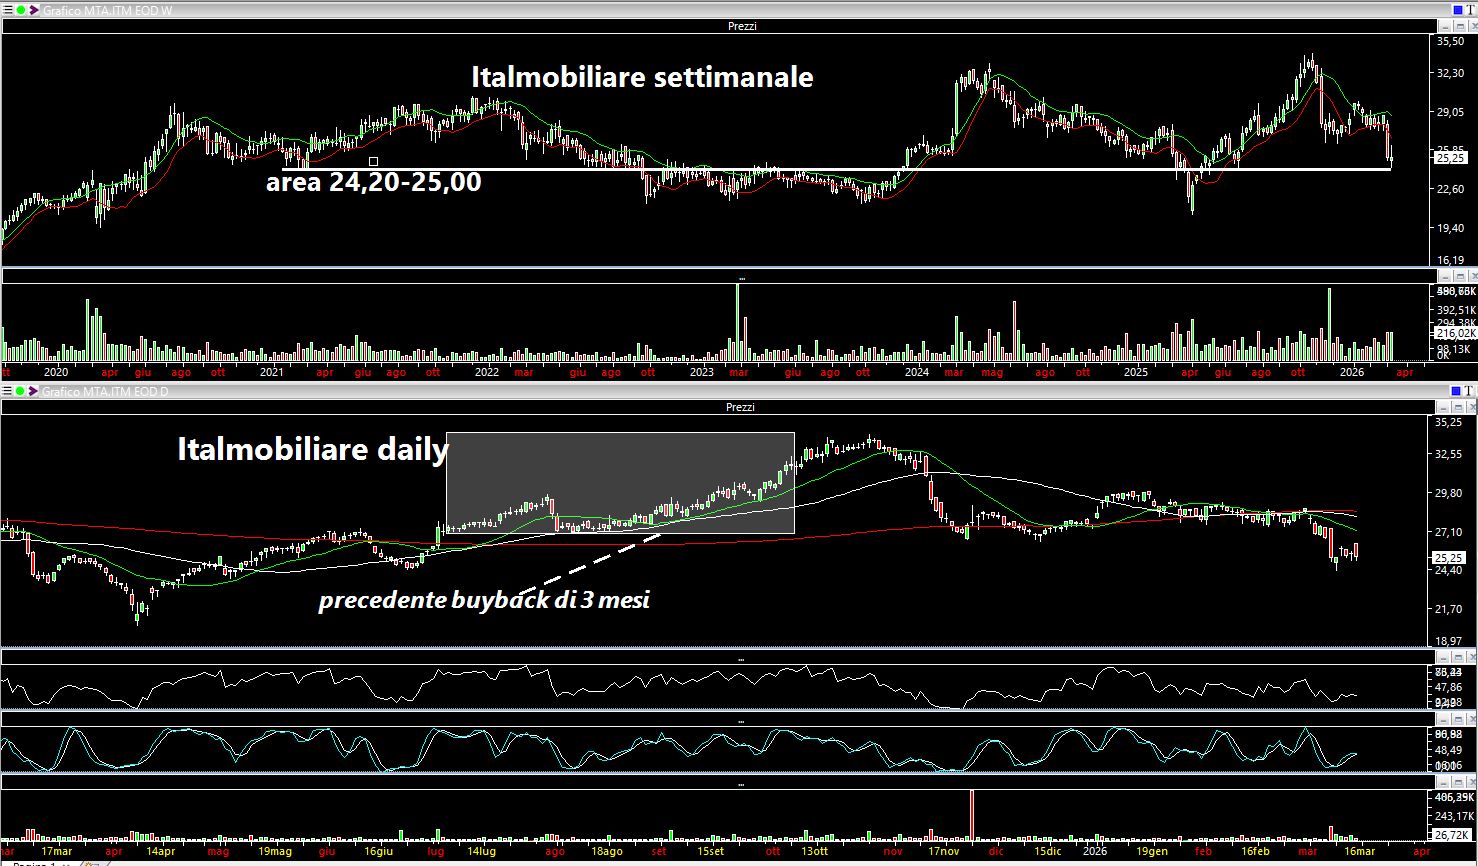
Task: Click the 22,60 price axis label
Action: (x=1450, y=189)
